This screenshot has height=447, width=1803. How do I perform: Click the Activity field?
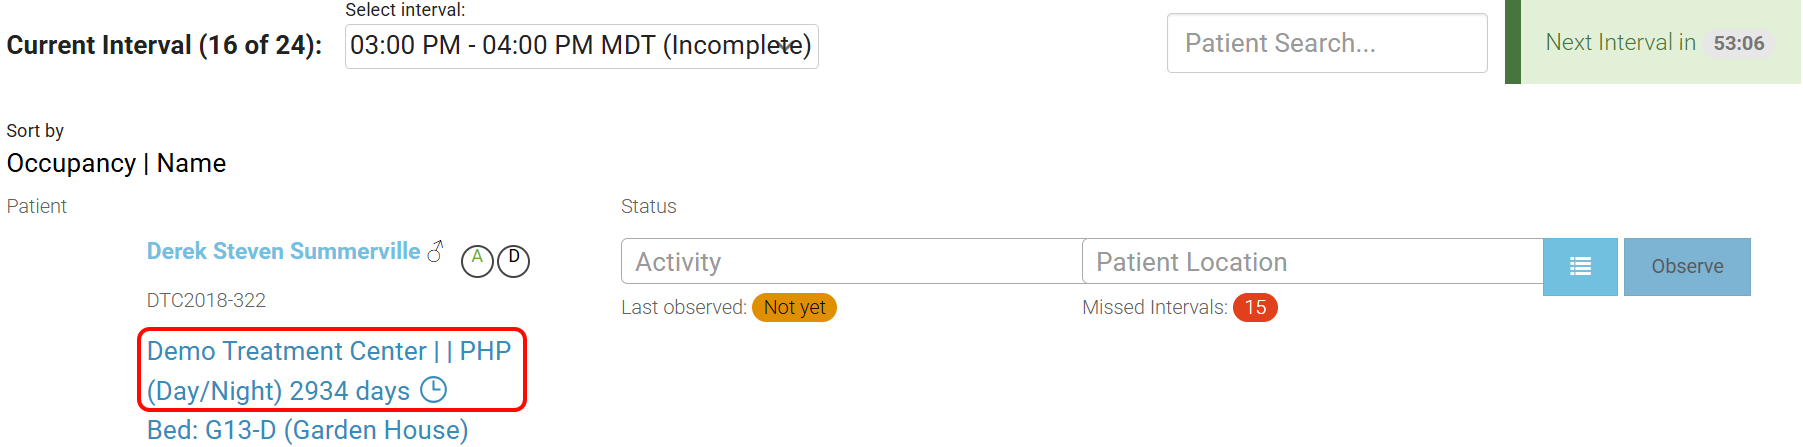point(851,262)
